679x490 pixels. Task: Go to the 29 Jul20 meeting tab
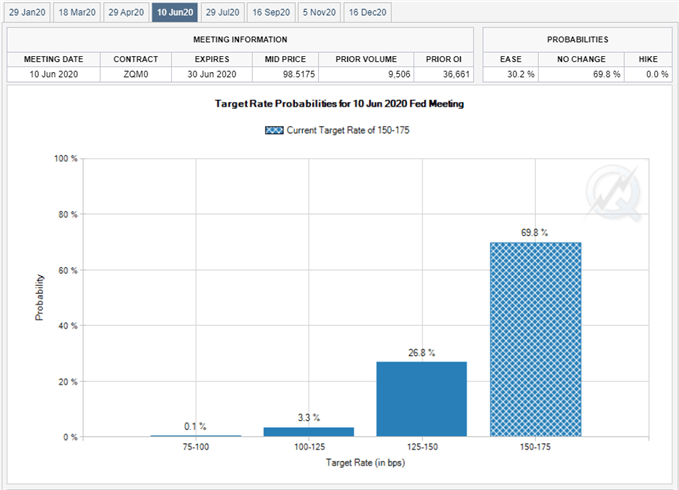(222, 12)
